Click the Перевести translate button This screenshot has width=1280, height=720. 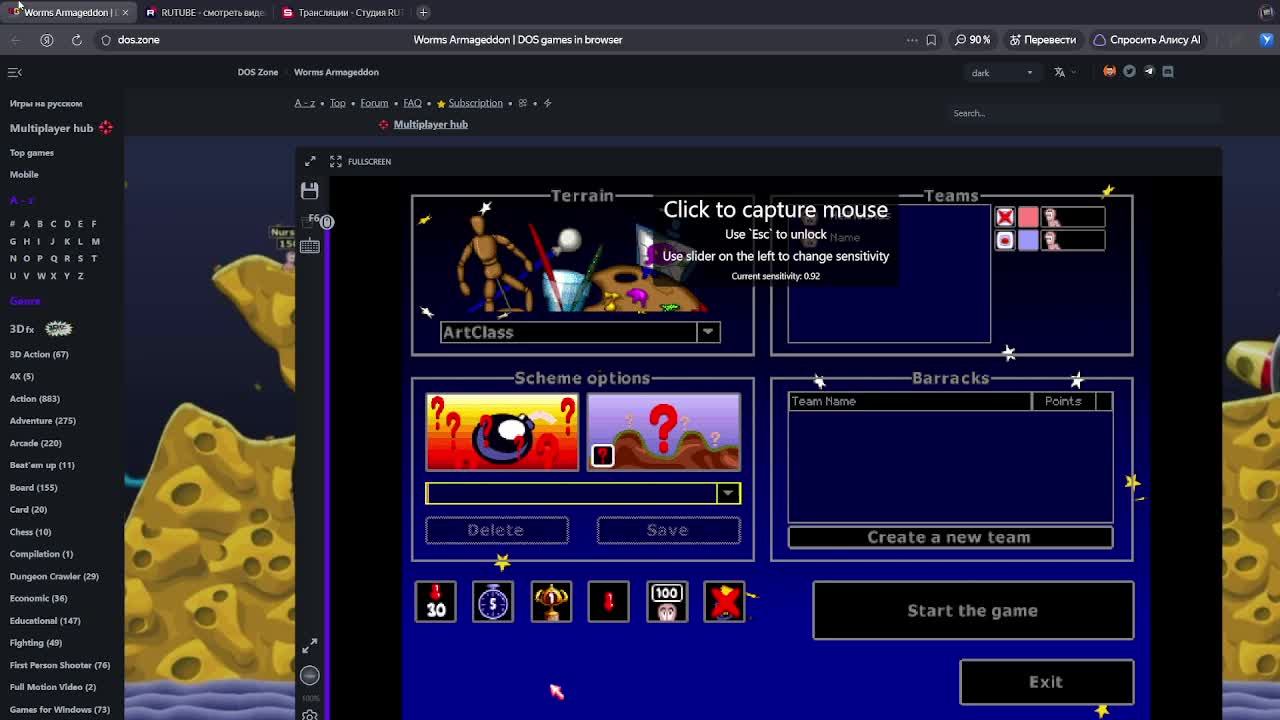click(x=1043, y=40)
